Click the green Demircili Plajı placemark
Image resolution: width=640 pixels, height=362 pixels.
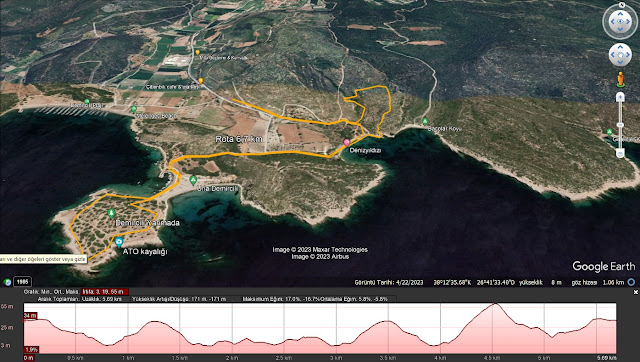[x=87, y=101]
